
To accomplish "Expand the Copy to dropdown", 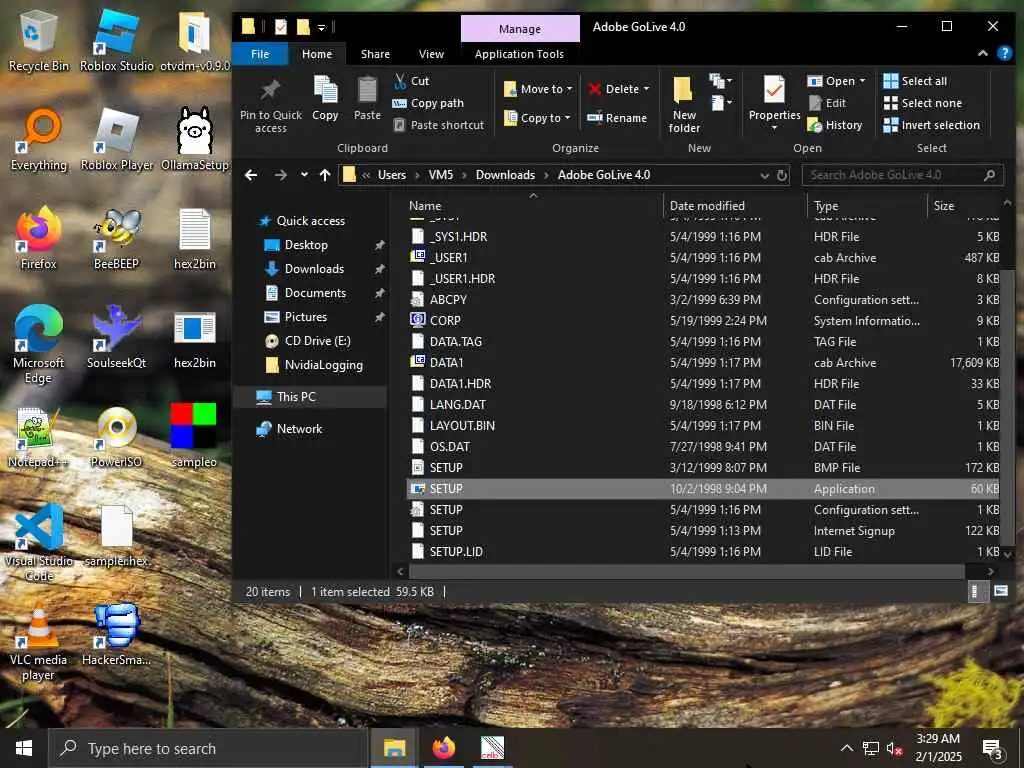I will (x=567, y=118).
